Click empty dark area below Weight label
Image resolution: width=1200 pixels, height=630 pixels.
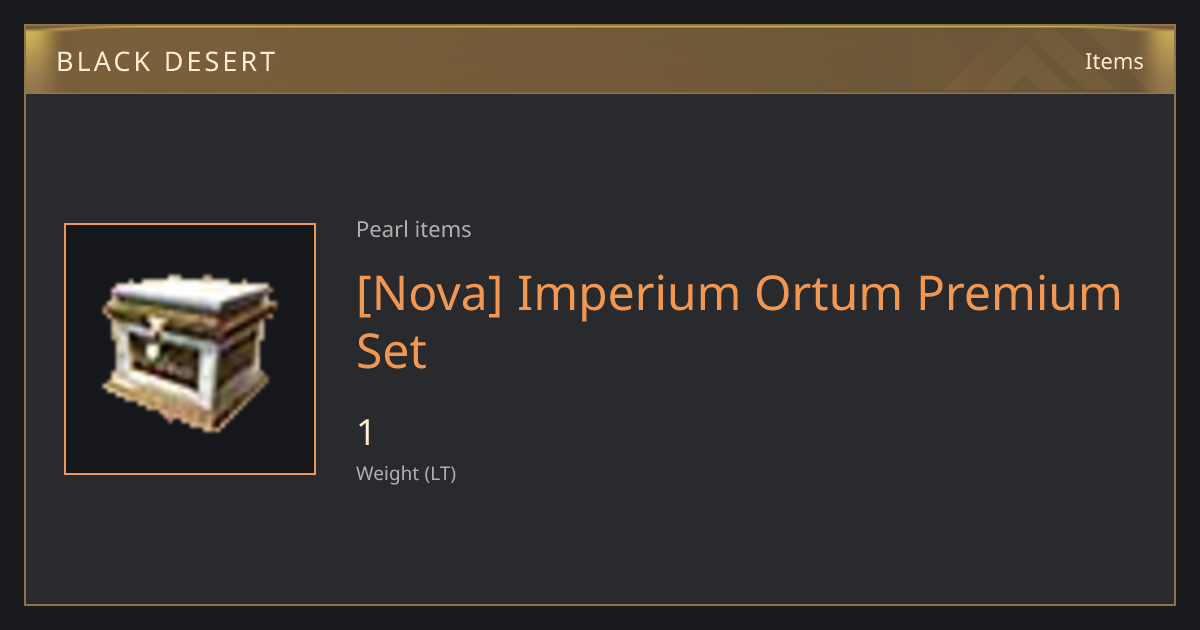click(x=600, y=545)
